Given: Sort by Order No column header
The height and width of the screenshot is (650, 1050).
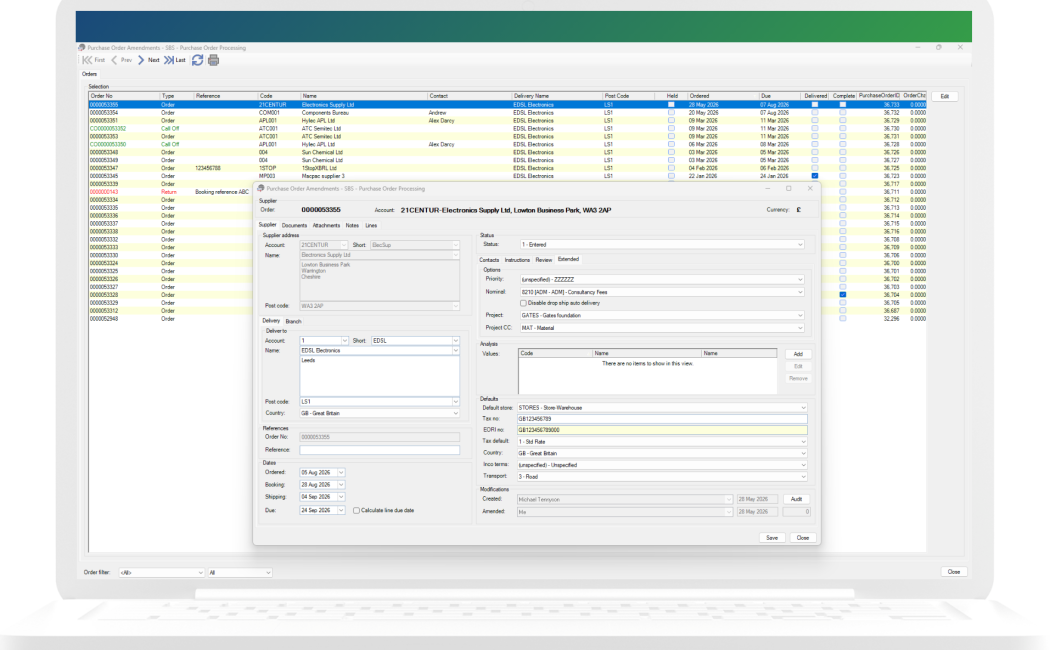Looking at the screenshot, I should 125,96.
